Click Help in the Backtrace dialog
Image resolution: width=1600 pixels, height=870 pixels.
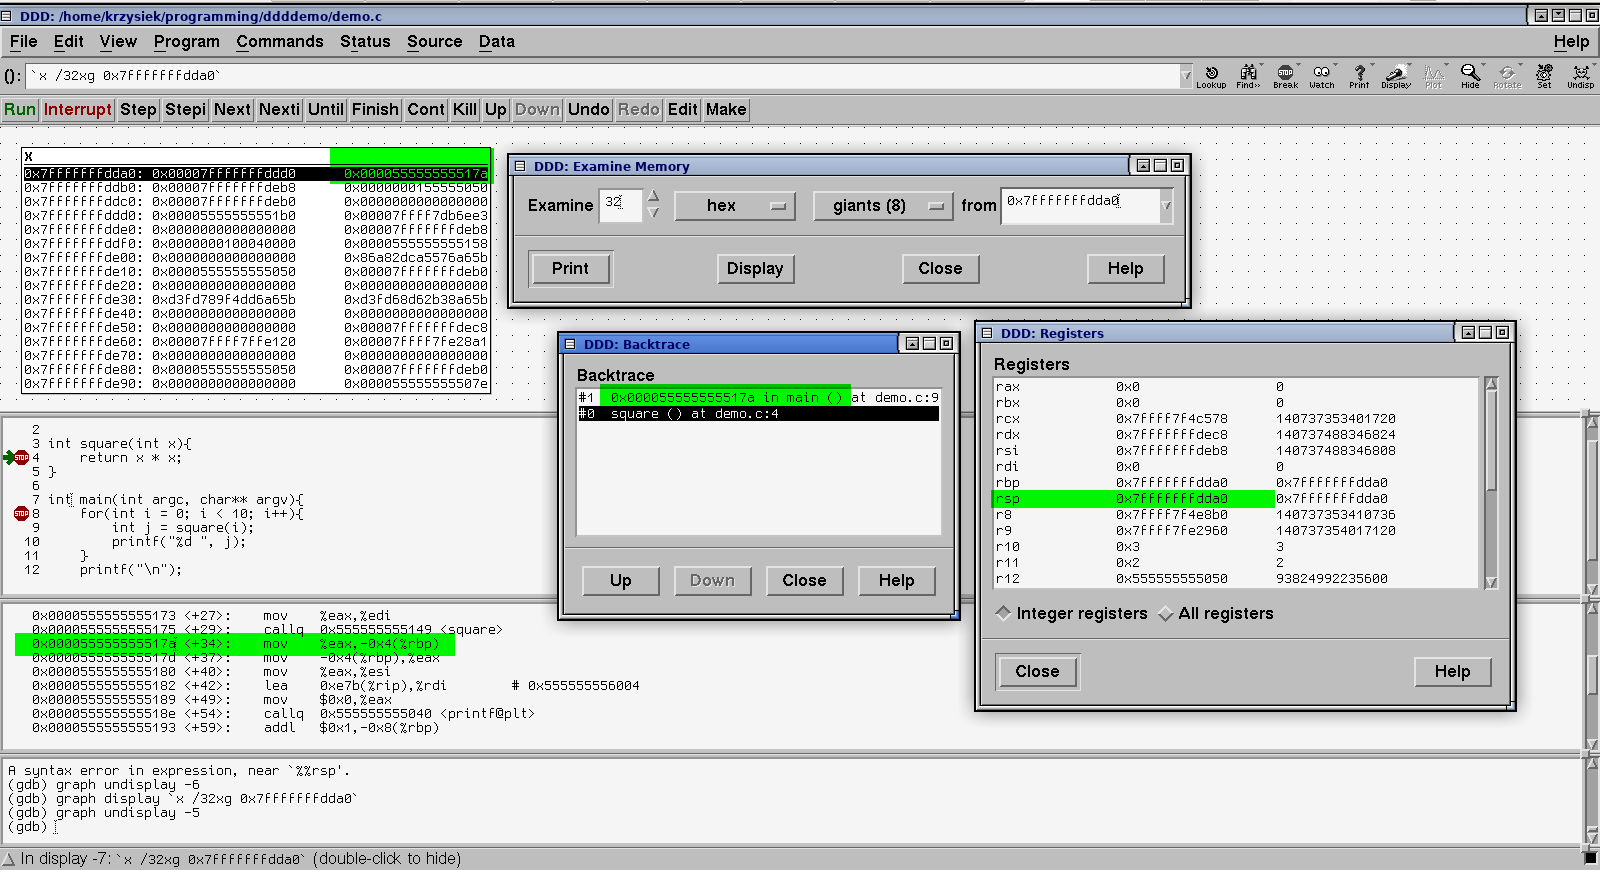coord(897,581)
